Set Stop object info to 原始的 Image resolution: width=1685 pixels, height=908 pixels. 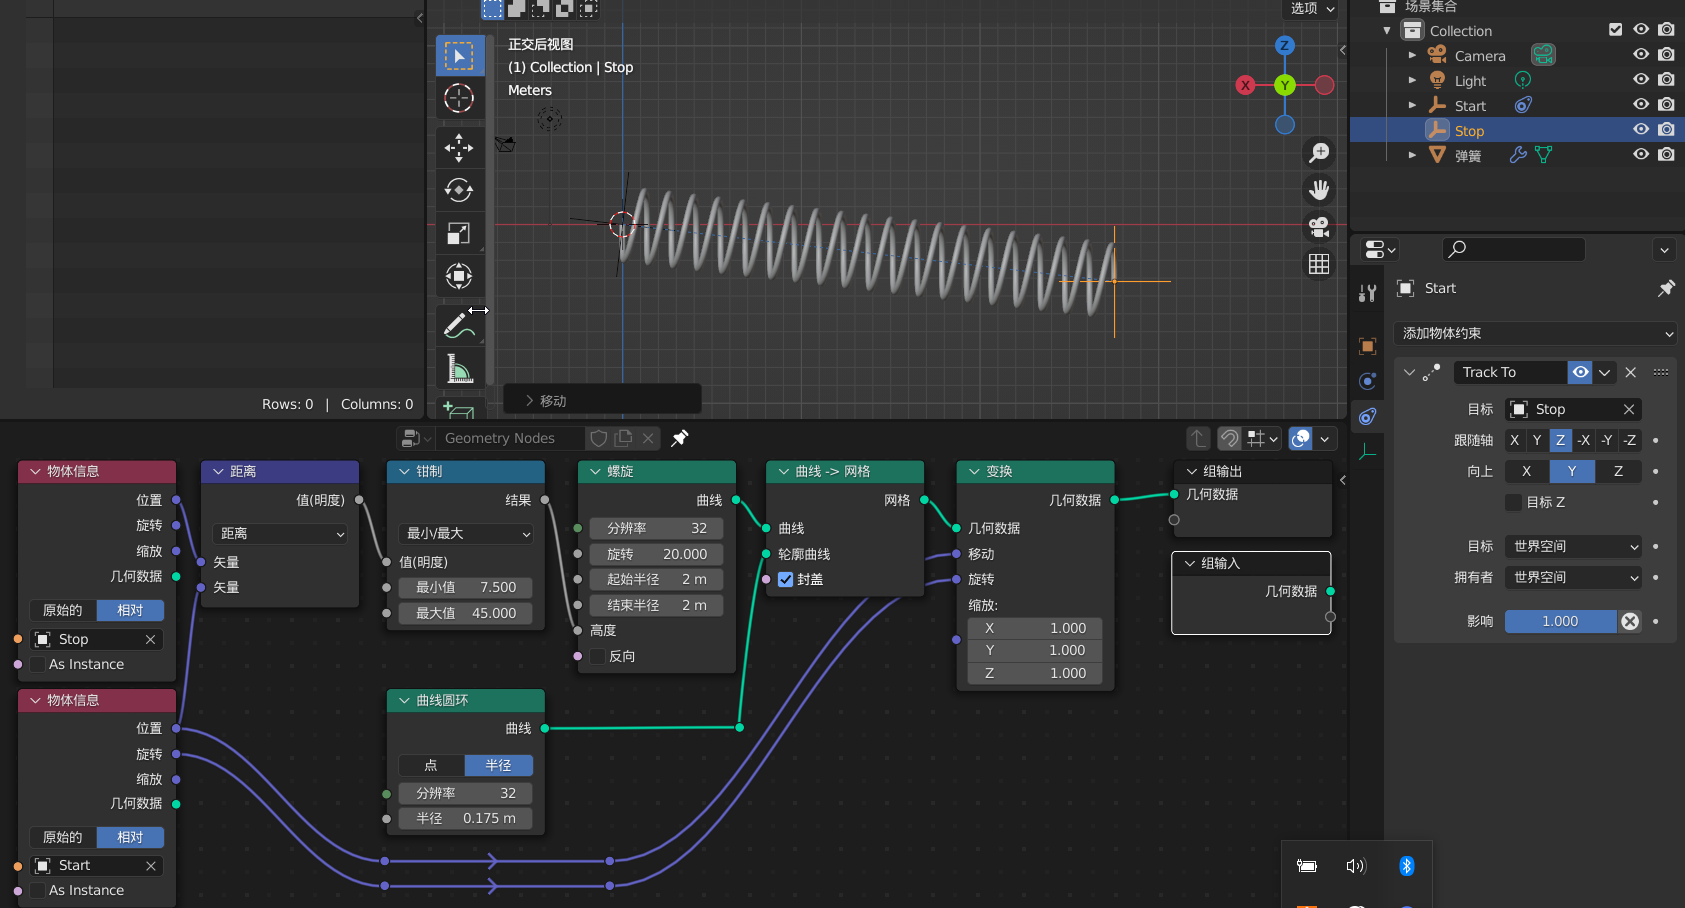(63, 610)
